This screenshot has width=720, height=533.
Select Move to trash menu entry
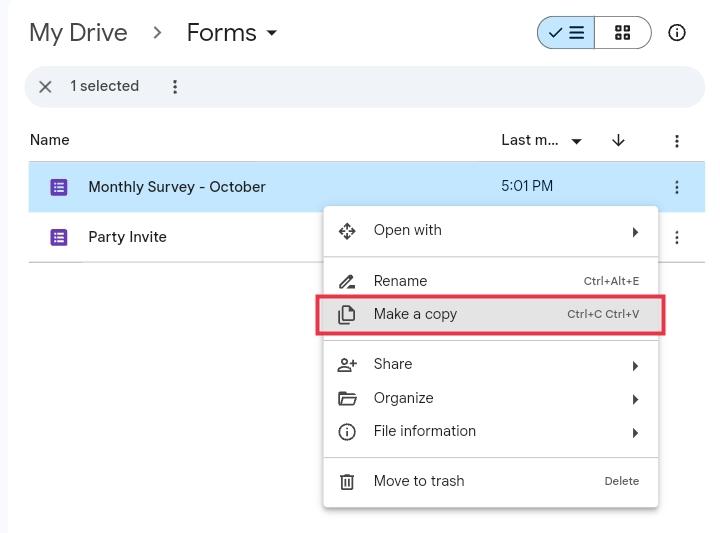click(490, 482)
